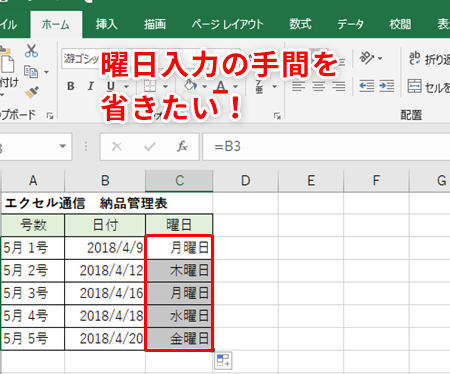Screen dimensions: 450x374
Task: Open the Underline style dropdown
Action: (x=126, y=87)
